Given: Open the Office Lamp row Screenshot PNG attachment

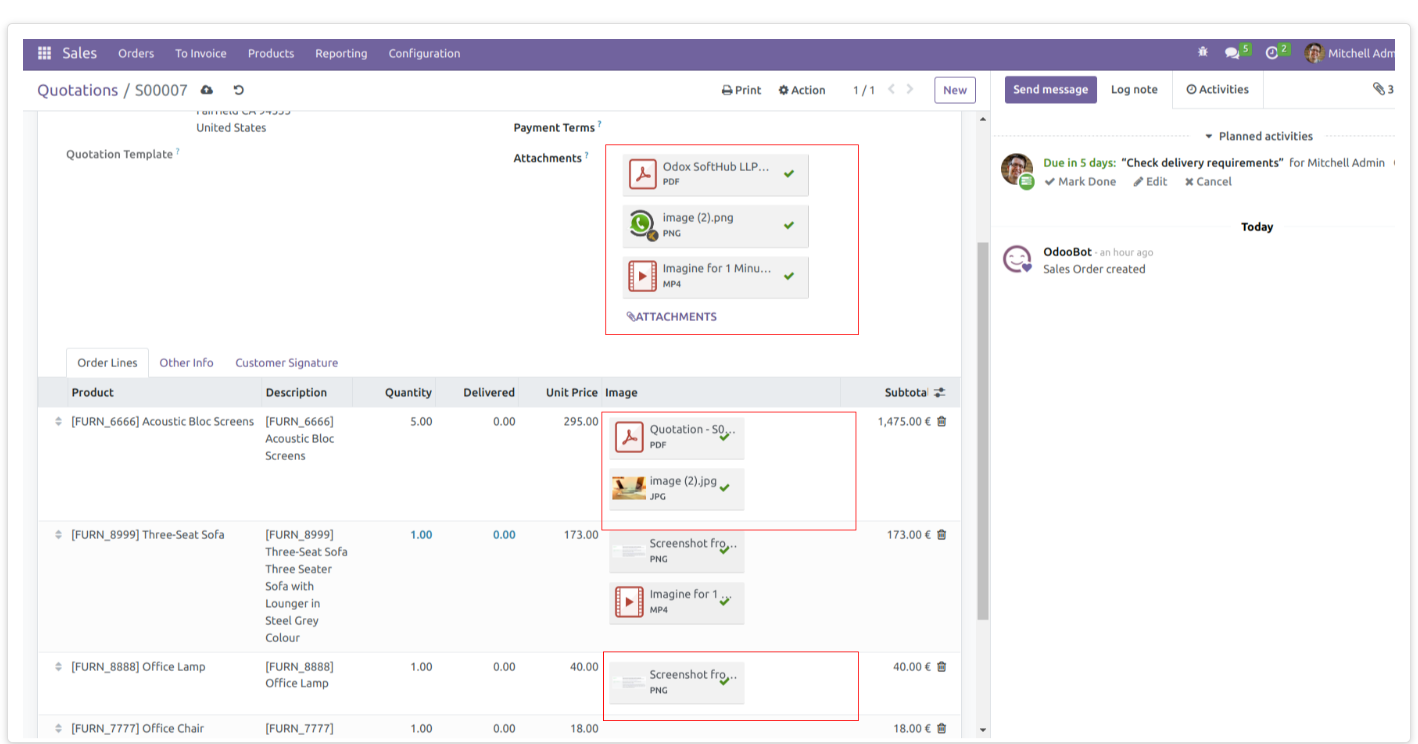Looking at the screenshot, I should 677,682.
